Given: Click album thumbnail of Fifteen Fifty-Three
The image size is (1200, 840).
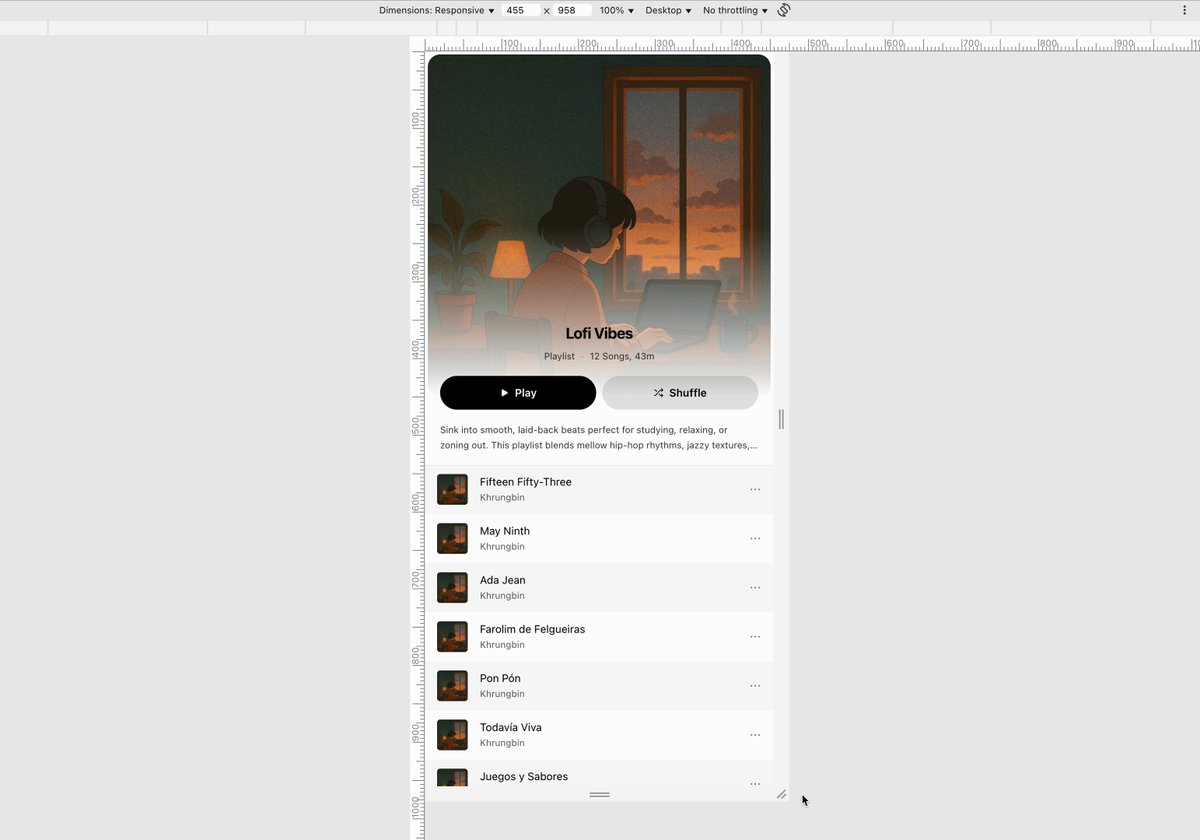Looking at the screenshot, I should 453,489.
